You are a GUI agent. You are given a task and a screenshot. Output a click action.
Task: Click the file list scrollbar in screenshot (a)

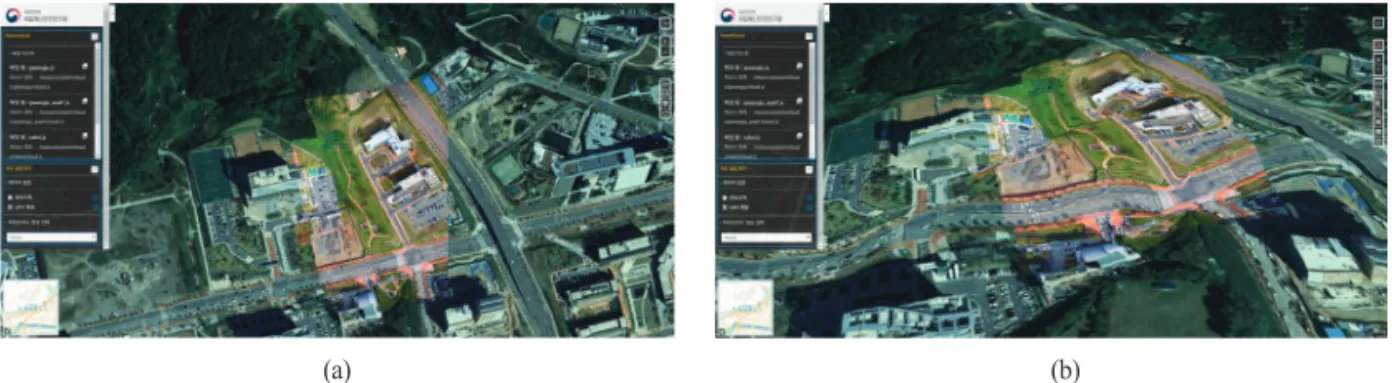99,100
